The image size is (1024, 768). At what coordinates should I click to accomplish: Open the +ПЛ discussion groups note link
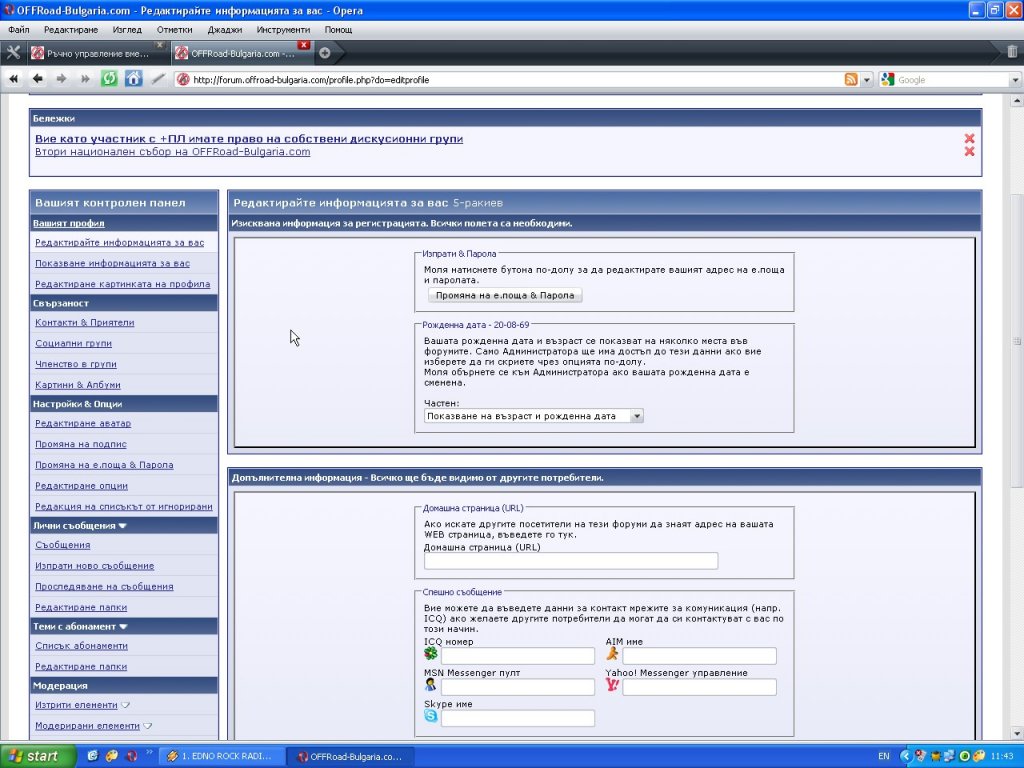[249, 138]
